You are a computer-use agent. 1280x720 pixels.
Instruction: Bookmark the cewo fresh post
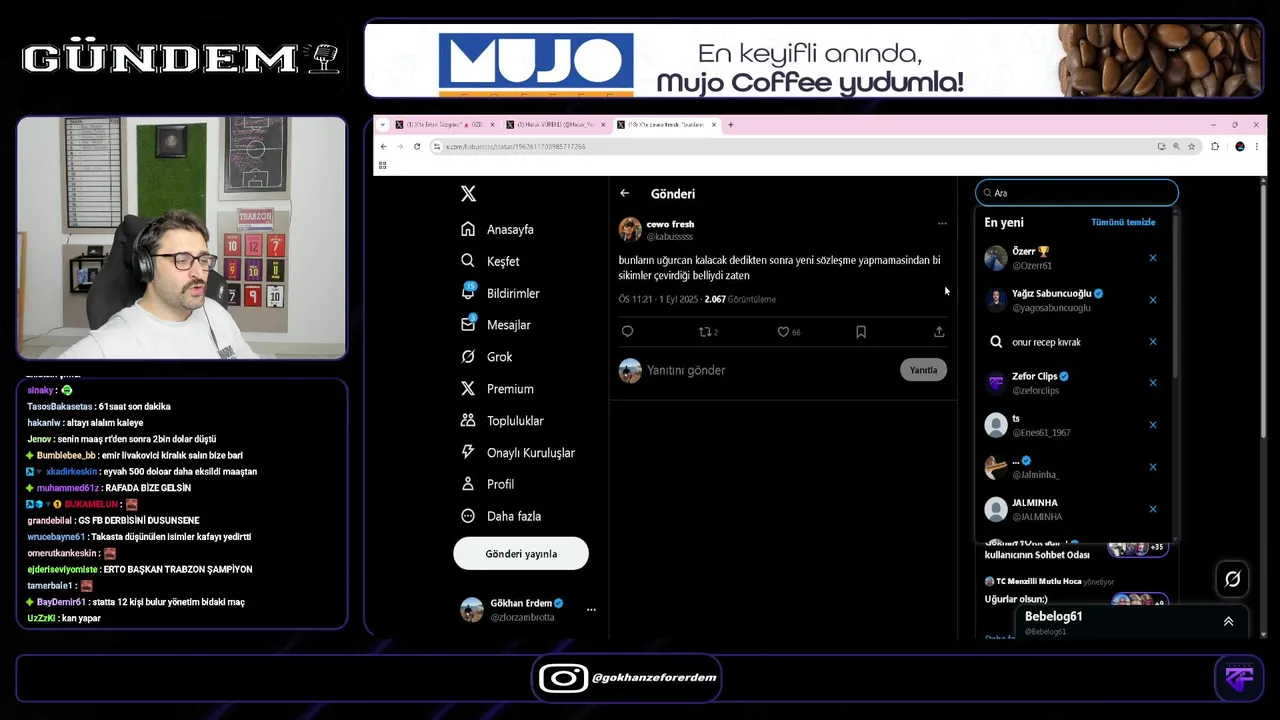861,332
